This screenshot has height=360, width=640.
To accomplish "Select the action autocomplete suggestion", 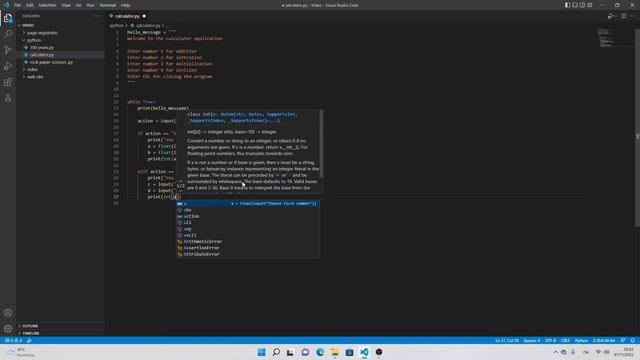I will click(x=248, y=216).
